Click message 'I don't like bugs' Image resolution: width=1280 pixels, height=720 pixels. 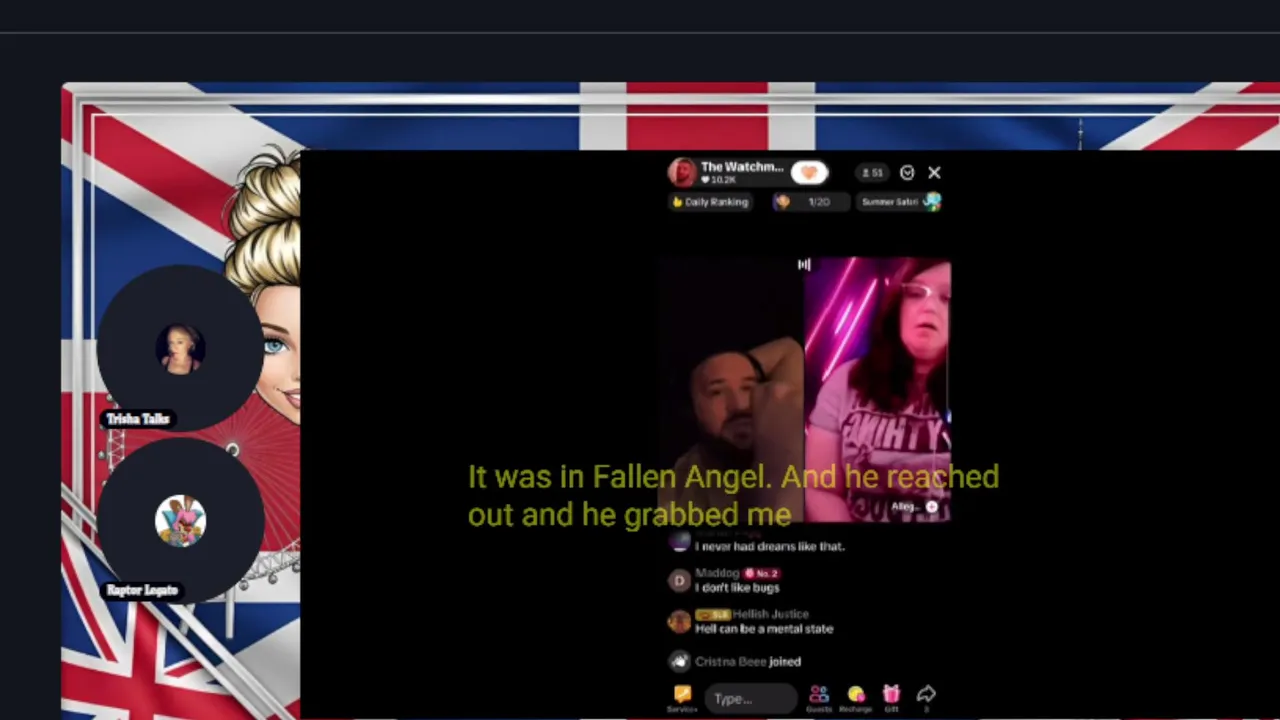pyautogui.click(x=737, y=588)
